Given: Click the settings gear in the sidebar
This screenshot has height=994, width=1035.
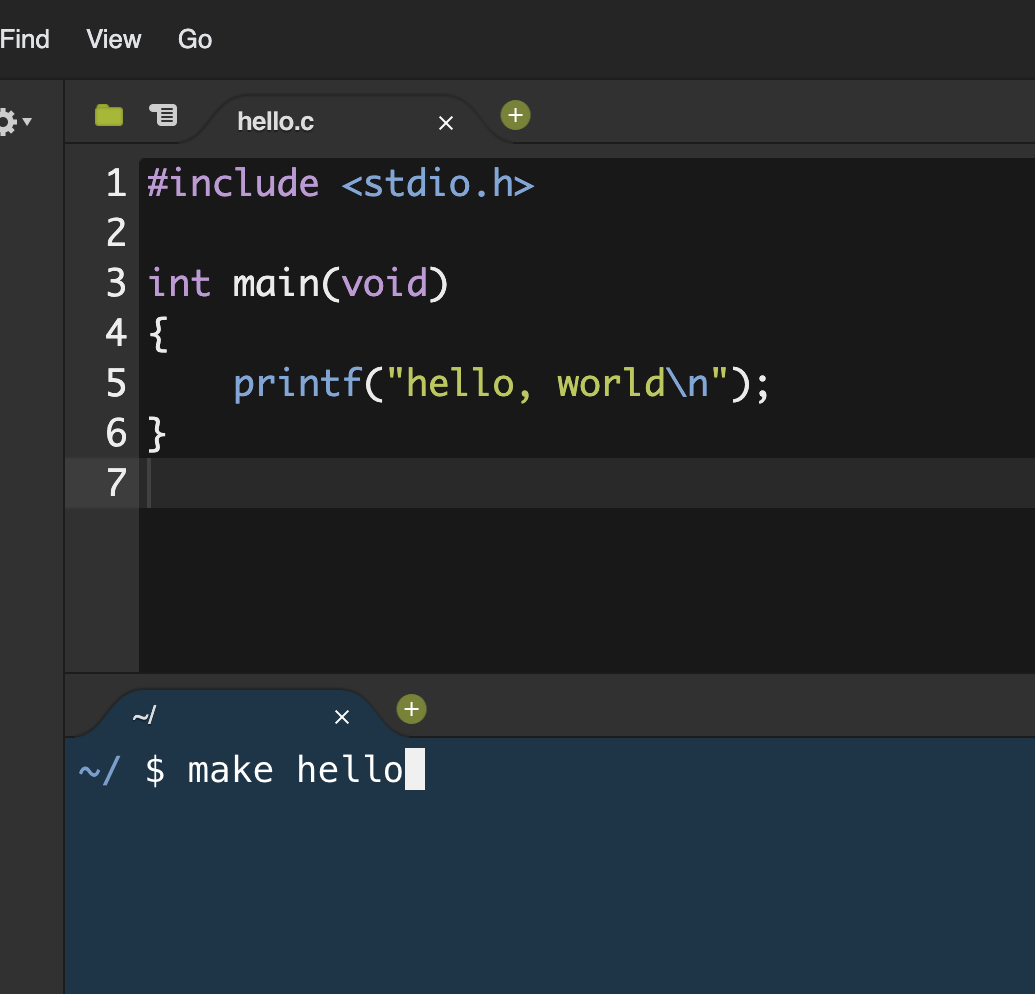Looking at the screenshot, I should 8,120.
